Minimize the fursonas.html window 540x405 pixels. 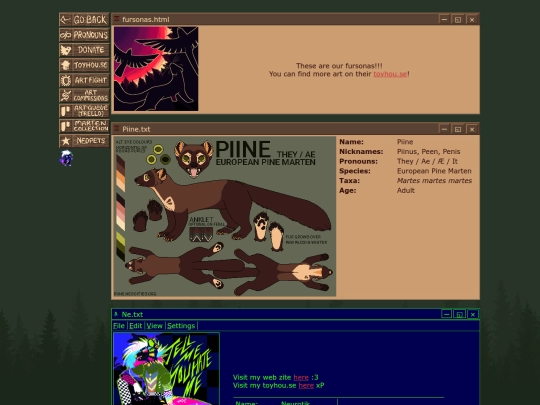[444, 19]
